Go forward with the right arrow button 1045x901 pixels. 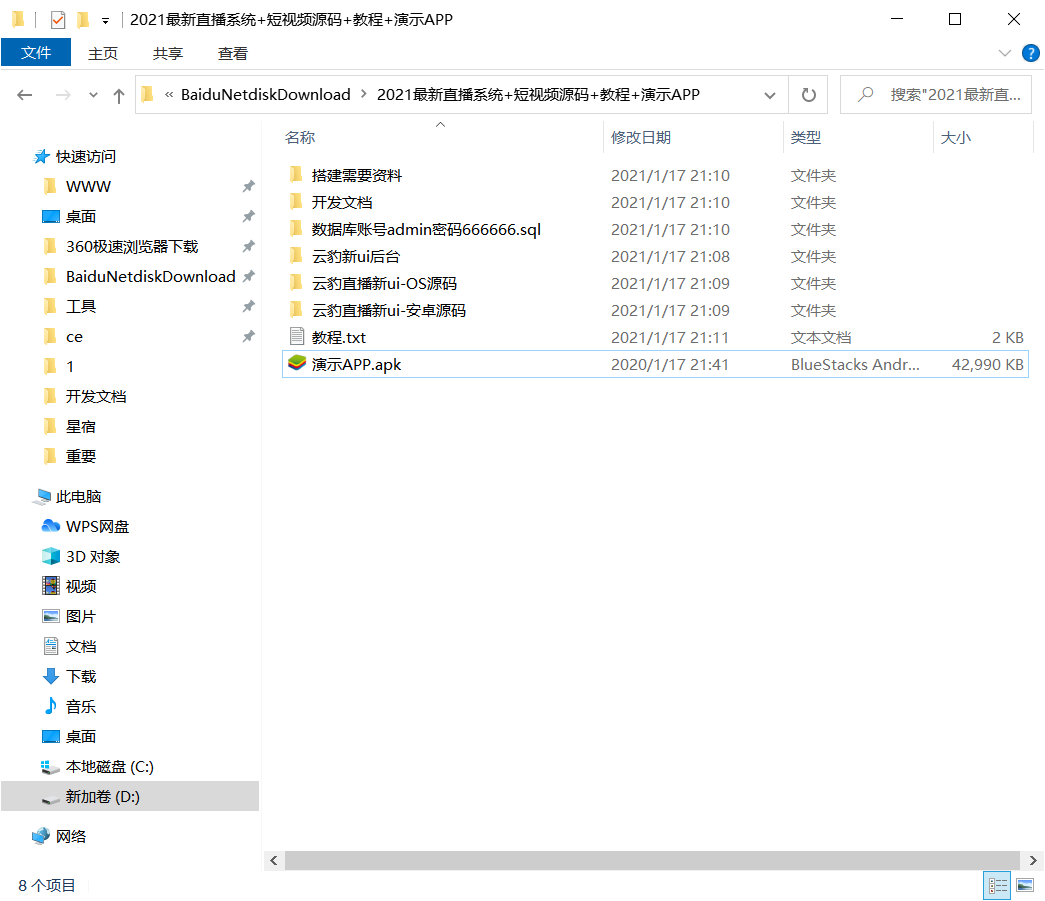(63, 95)
